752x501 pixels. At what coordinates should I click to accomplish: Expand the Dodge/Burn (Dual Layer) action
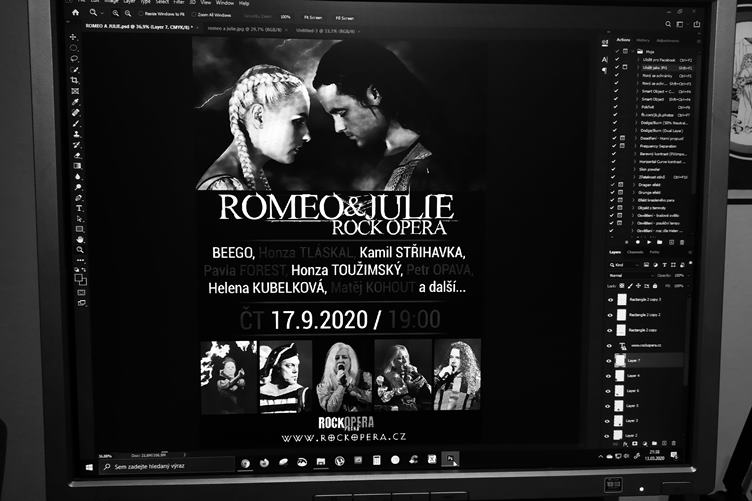point(636,130)
